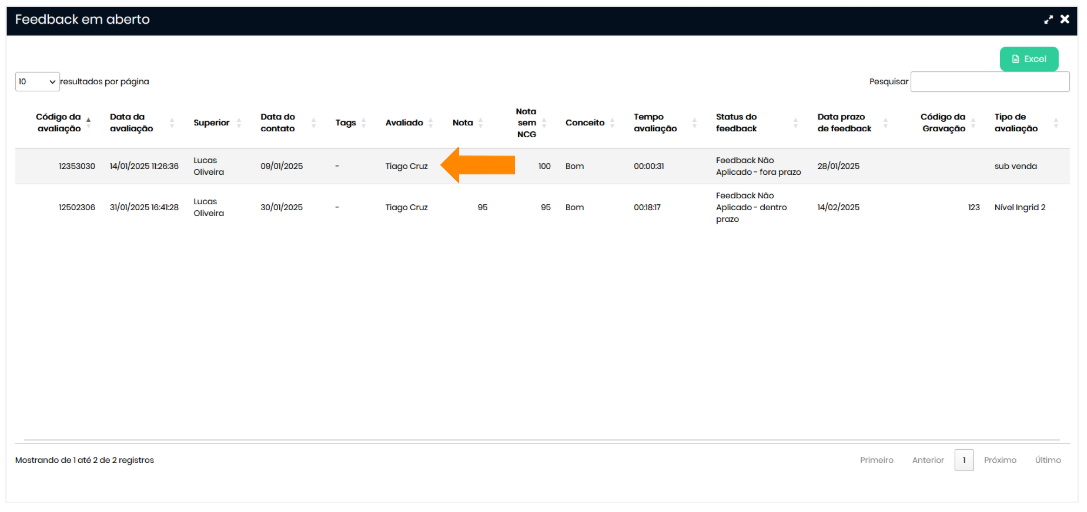Sort by Código da avaliação column
Image resolution: width=1087 pixels, height=512 pixels.
pyautogui.click(x=59, y=123)
